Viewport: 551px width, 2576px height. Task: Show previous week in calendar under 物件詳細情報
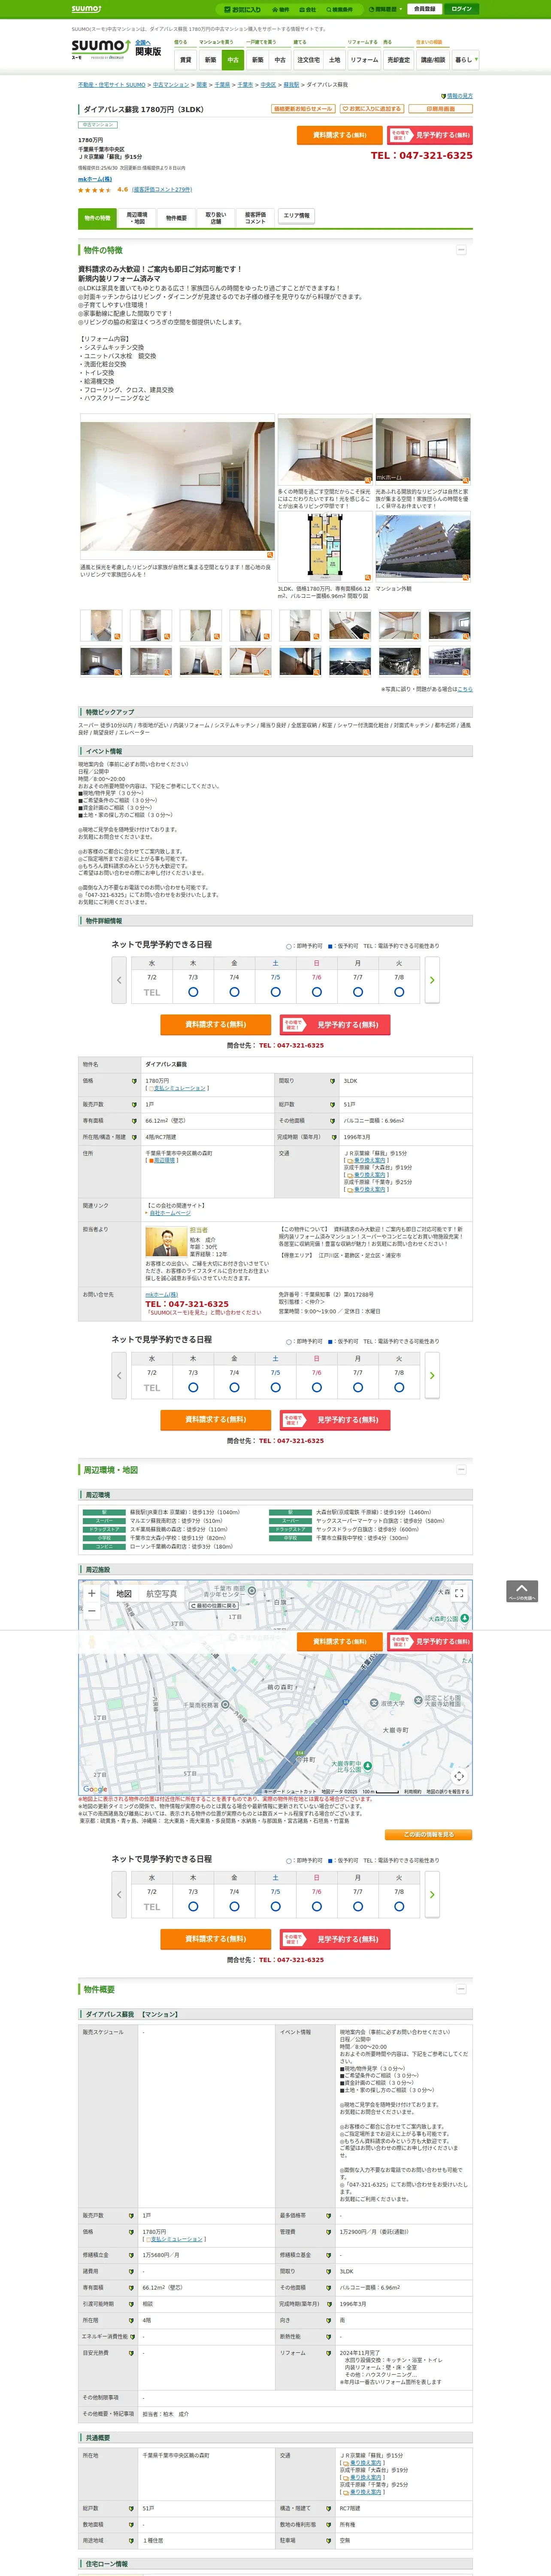pos(119,980)
